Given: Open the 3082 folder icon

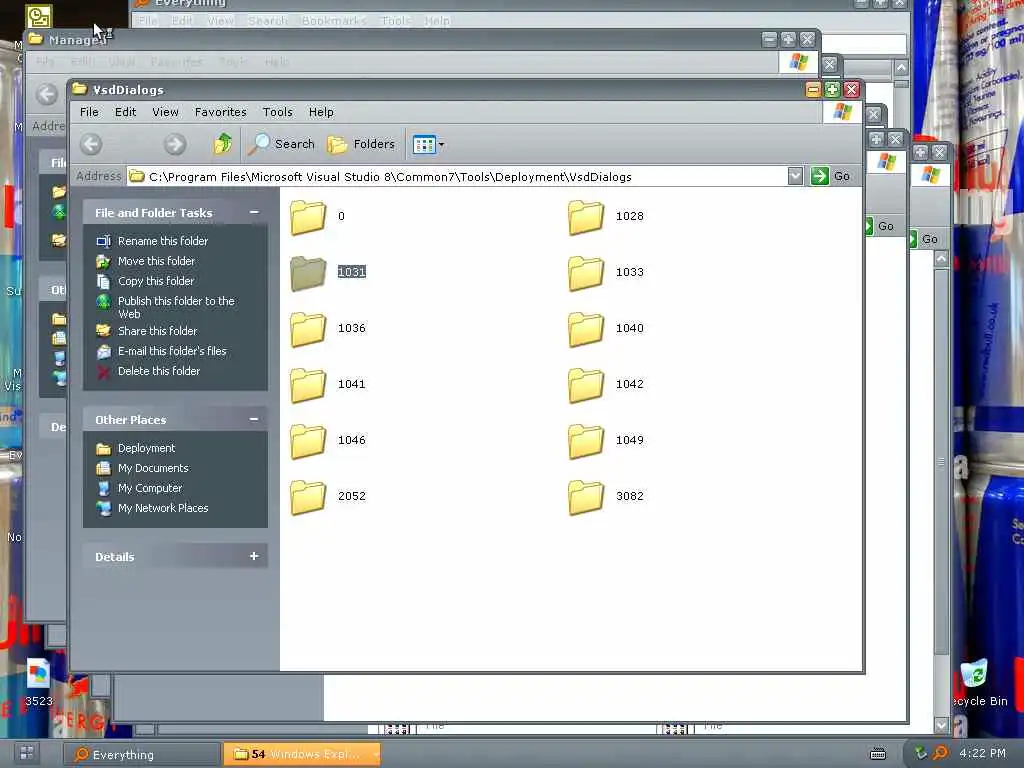Looking at the screenshot, I should [x=586, y=498].
